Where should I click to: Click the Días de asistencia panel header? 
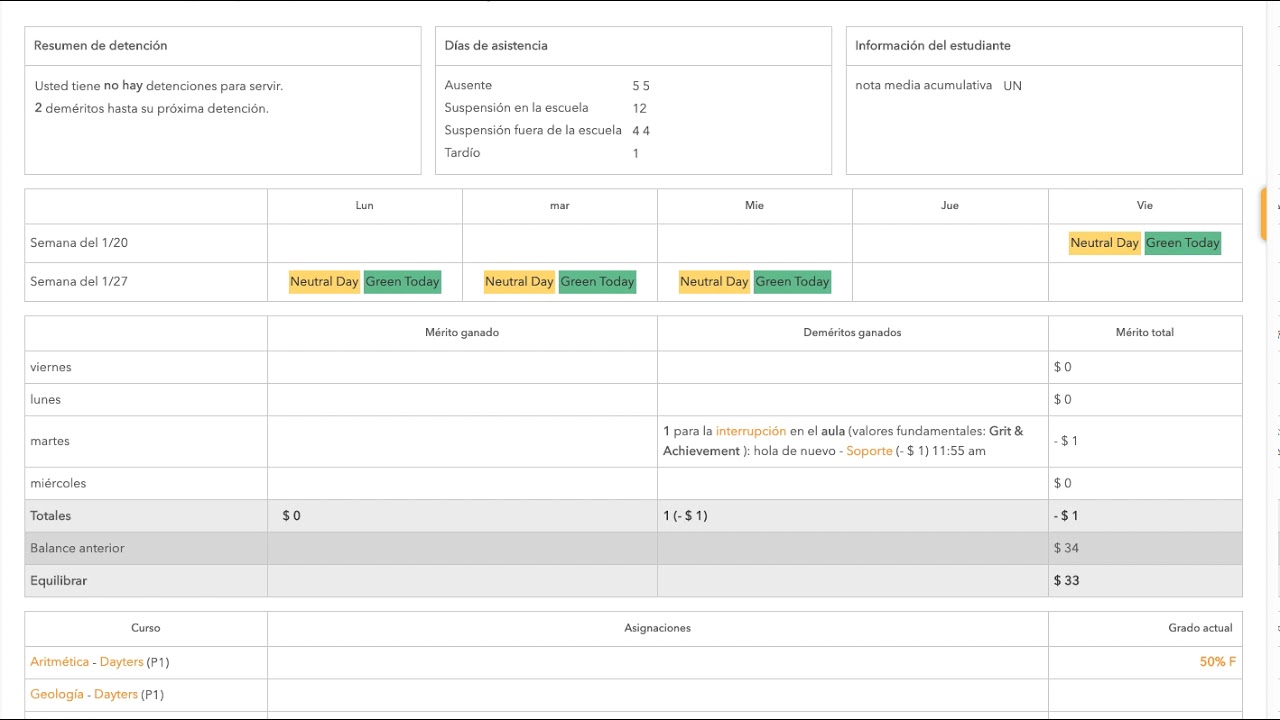click(x=496, y=46)
